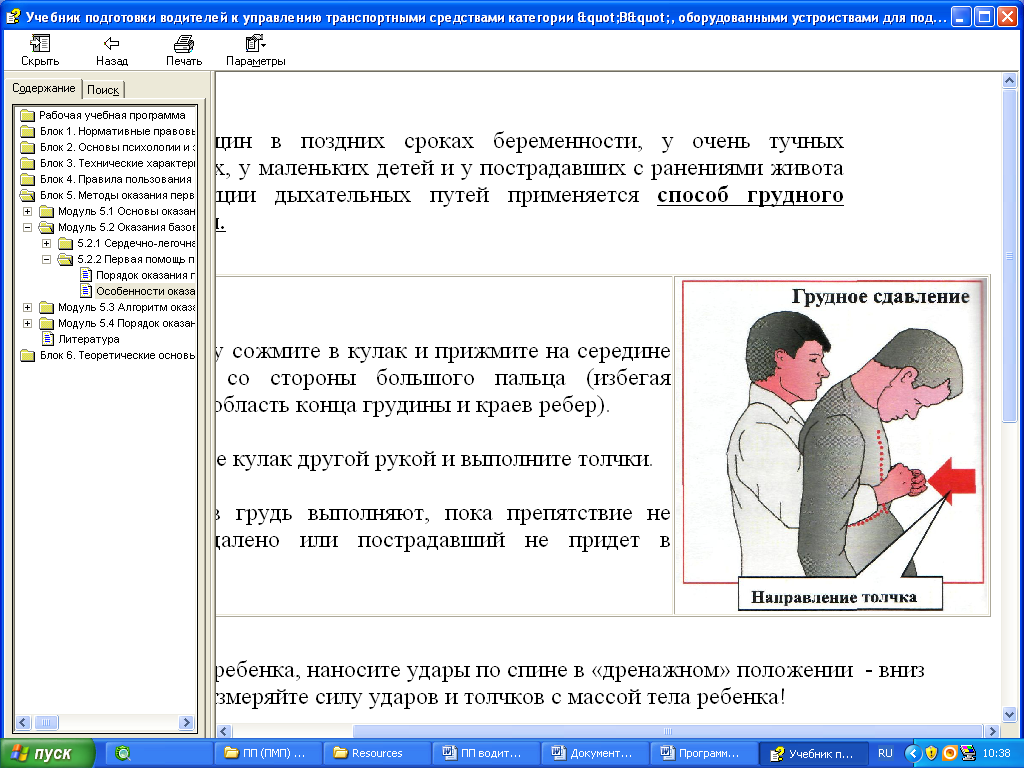Switch to ПП водит... Word taskbar button
This screenshot has height=768, width=1024.
487,753
